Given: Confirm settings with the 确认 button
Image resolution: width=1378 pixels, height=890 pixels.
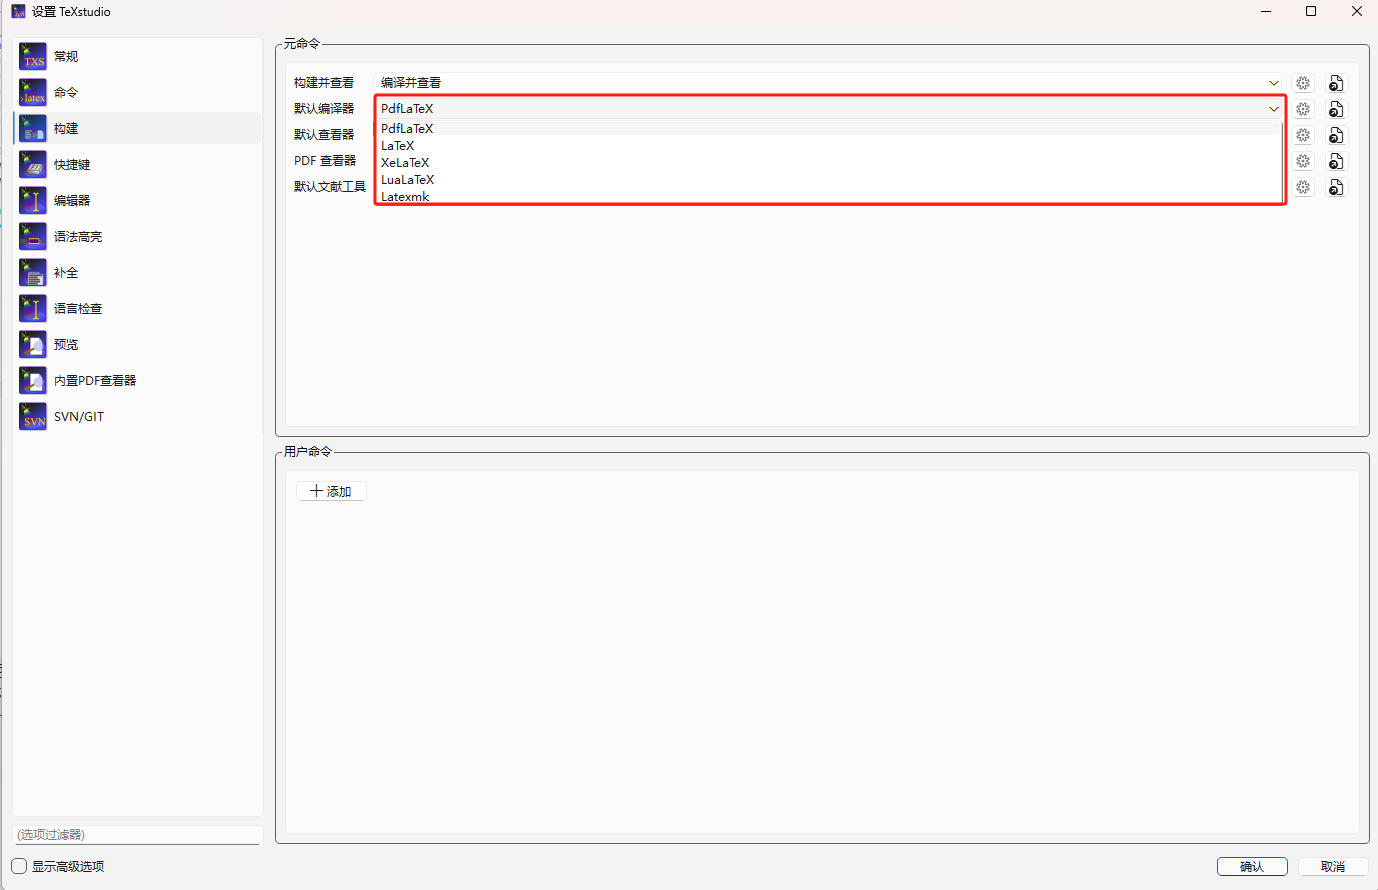Looking at the screenshot, I should [x=1252, y=866].
